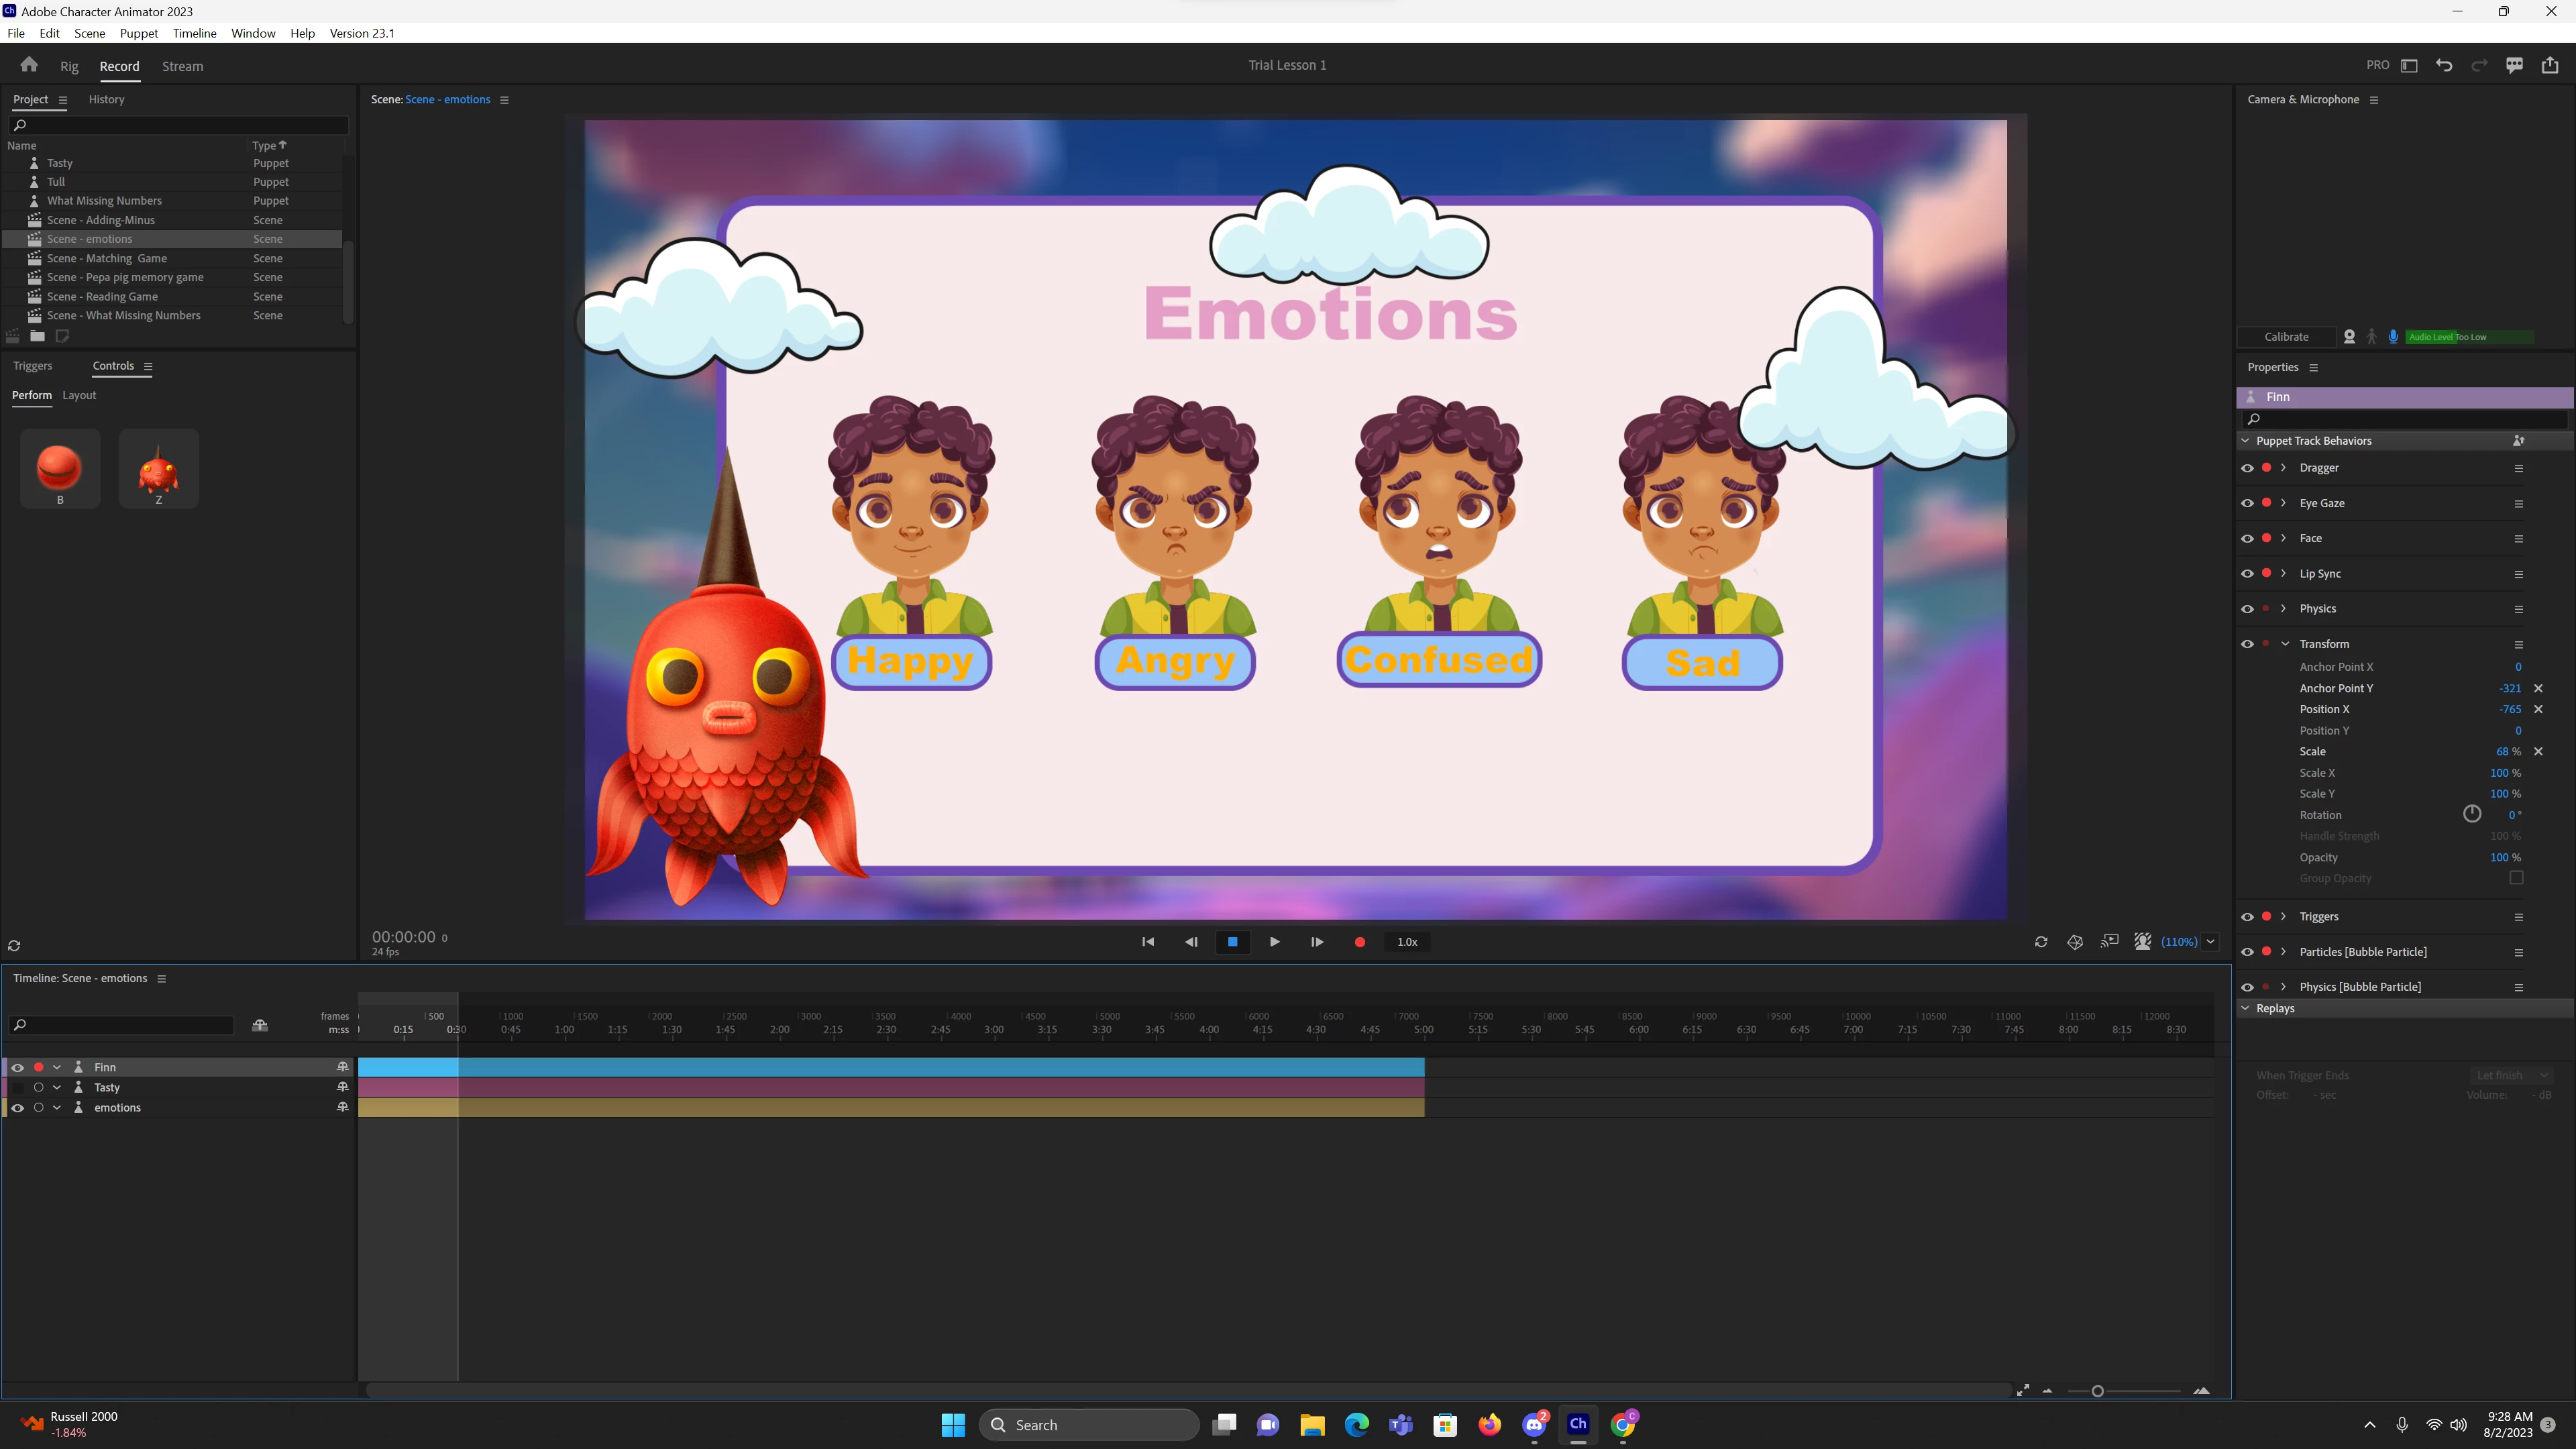Click the Z fish trigger thumbnail
The width and height of the screenshot is (2576, 1449).
click(x=158, y=469)
